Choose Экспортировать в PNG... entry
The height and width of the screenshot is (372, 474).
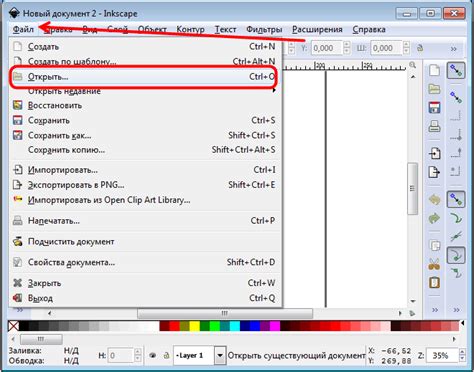coord(145,185)
